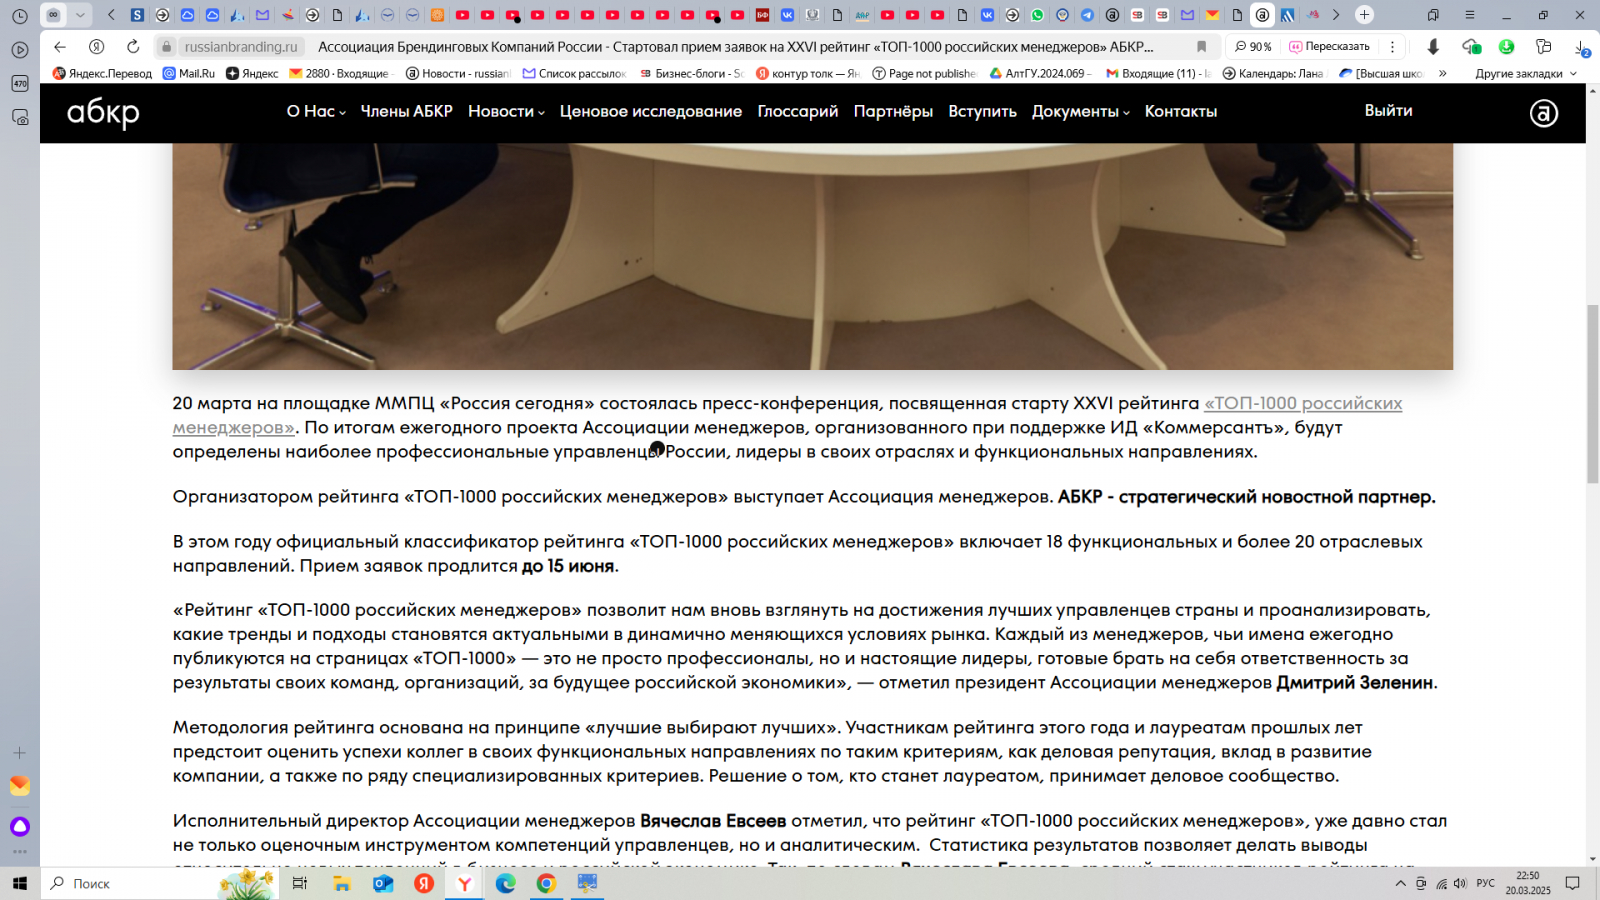Image resolution: width=1600 pixels, height=900 pixels.
Task: Reload the page with the refresh icon
Action: (x=133, y=47)
